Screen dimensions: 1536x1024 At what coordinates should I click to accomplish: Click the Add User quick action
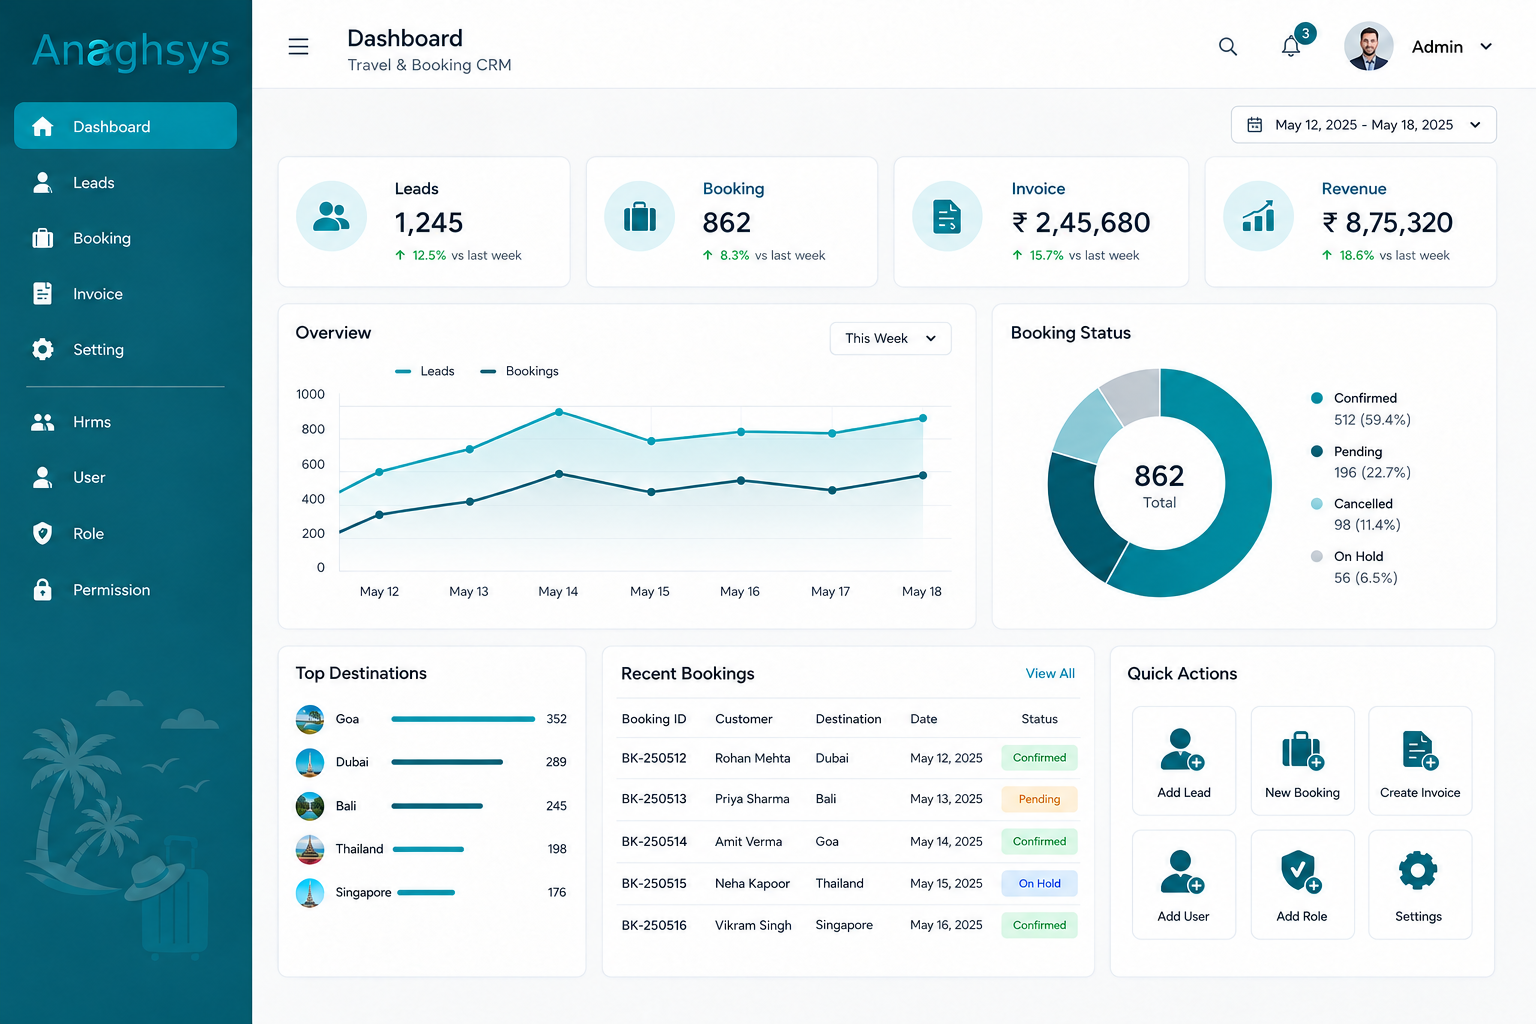pos(1184,885)
